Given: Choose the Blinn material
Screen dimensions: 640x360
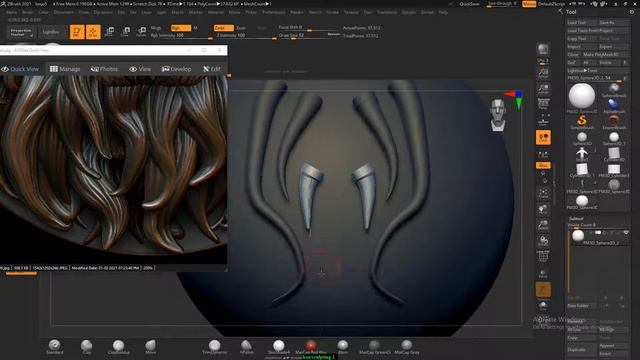Looking at the screenshot, I should pos(343,347).
